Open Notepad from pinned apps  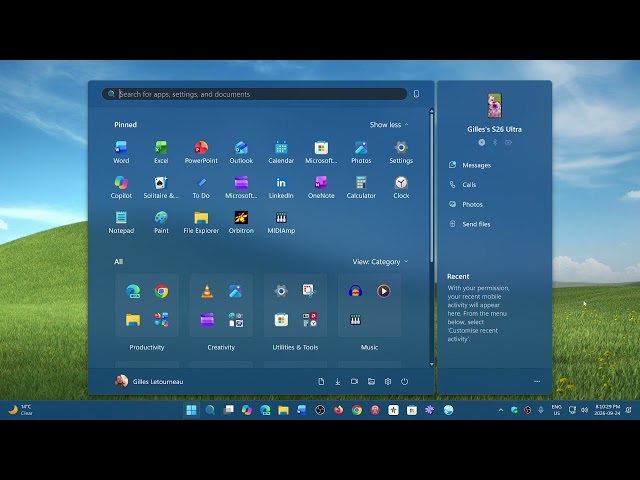[x=121, y=222]
